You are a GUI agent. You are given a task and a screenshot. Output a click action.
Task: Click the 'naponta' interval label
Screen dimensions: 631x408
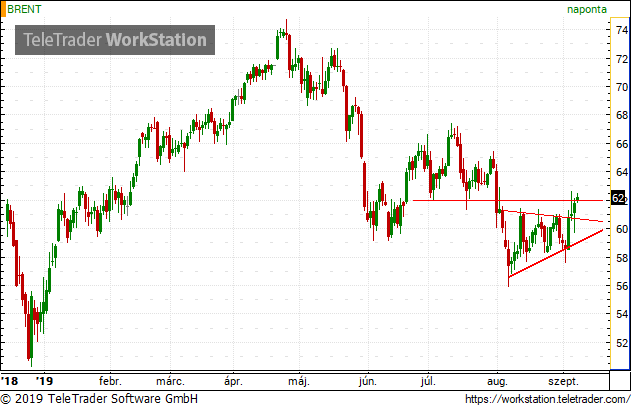pos(587,9)
